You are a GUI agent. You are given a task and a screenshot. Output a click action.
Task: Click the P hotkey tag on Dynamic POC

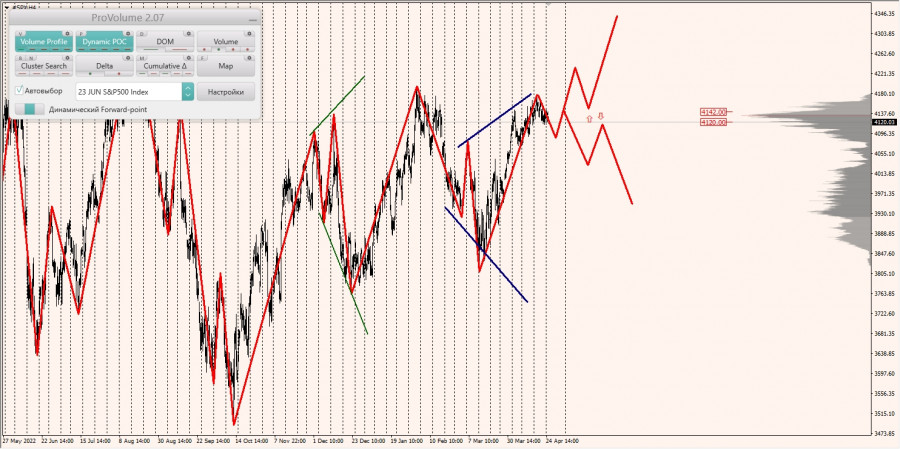(81, 34)
